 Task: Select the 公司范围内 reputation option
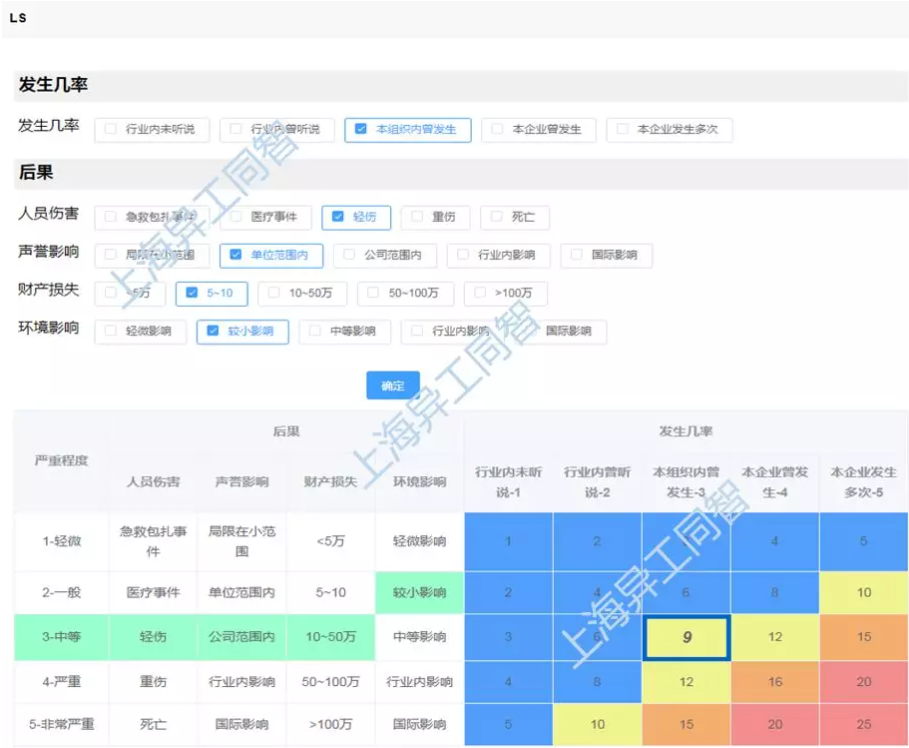tap(349, 255)
